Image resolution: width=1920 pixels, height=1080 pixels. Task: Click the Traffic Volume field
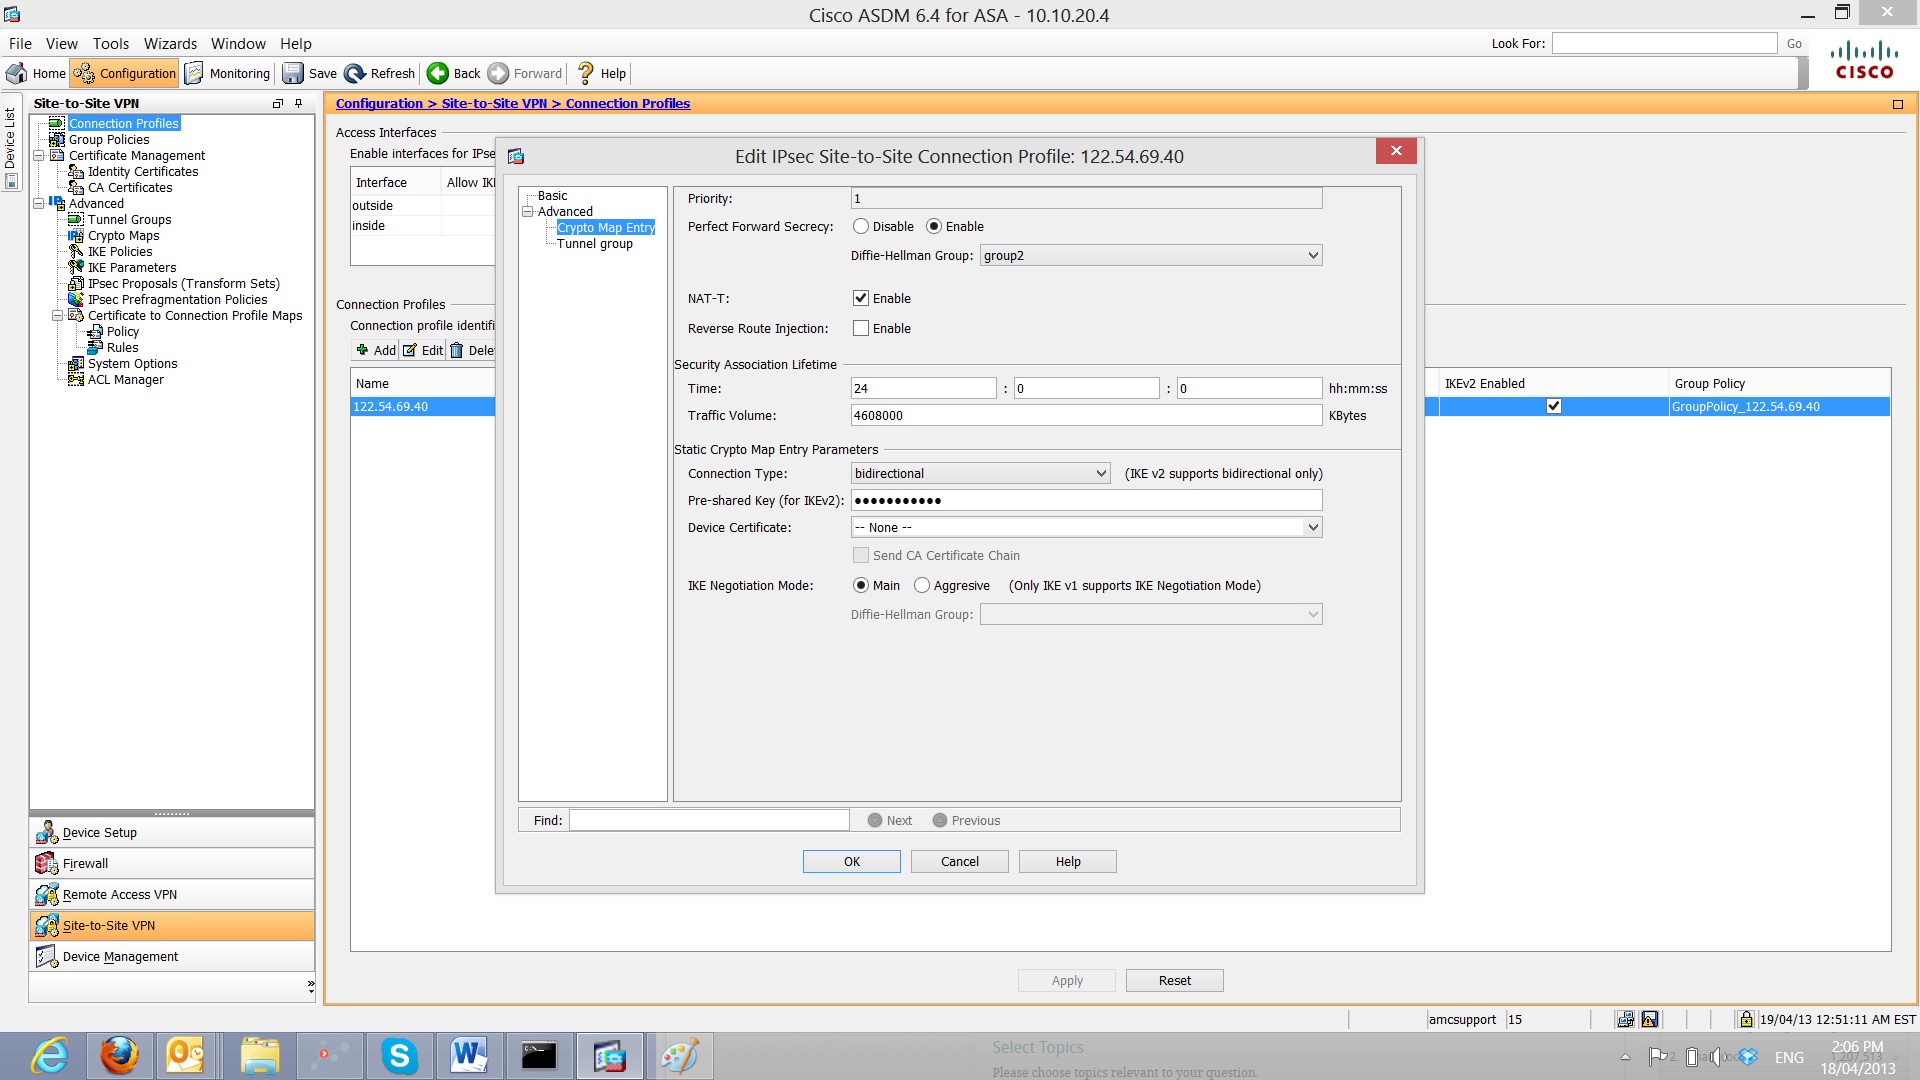1086,415
